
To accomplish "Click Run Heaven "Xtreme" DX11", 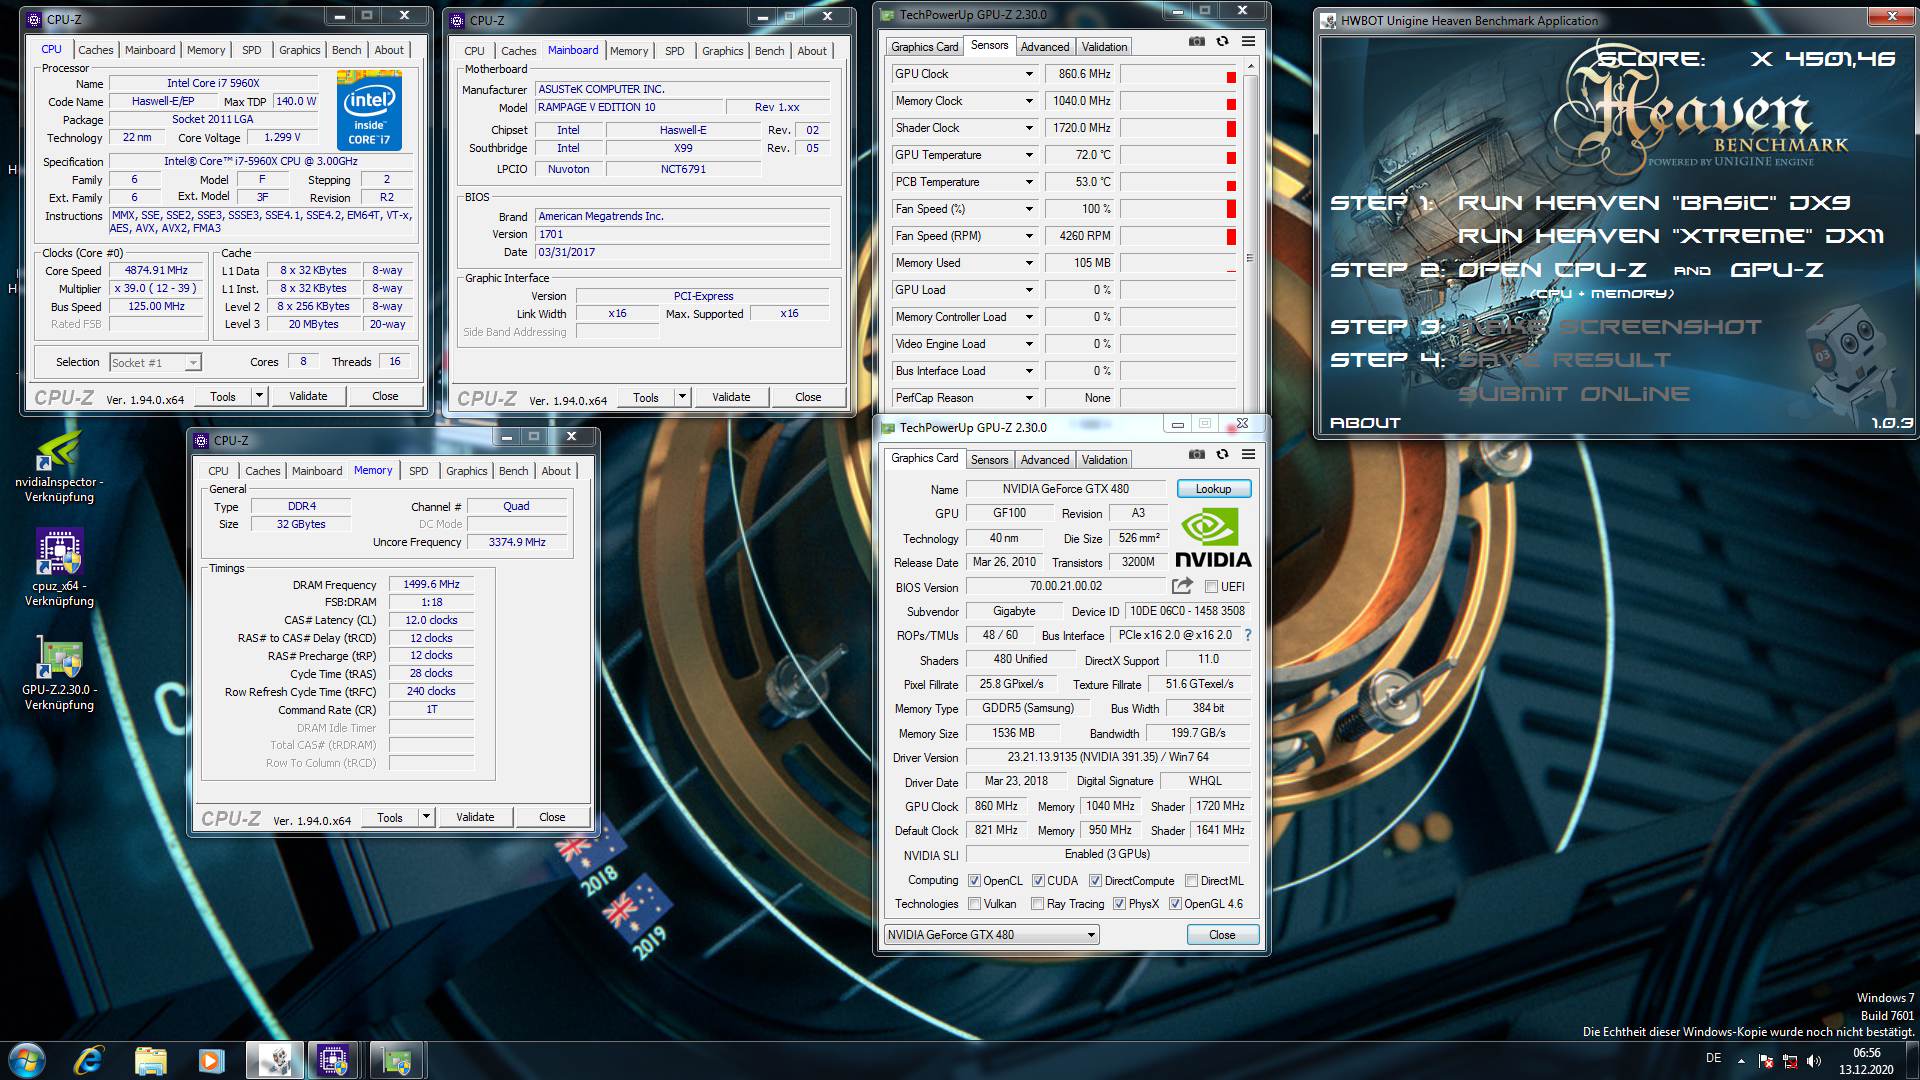I will (1670, 237).
